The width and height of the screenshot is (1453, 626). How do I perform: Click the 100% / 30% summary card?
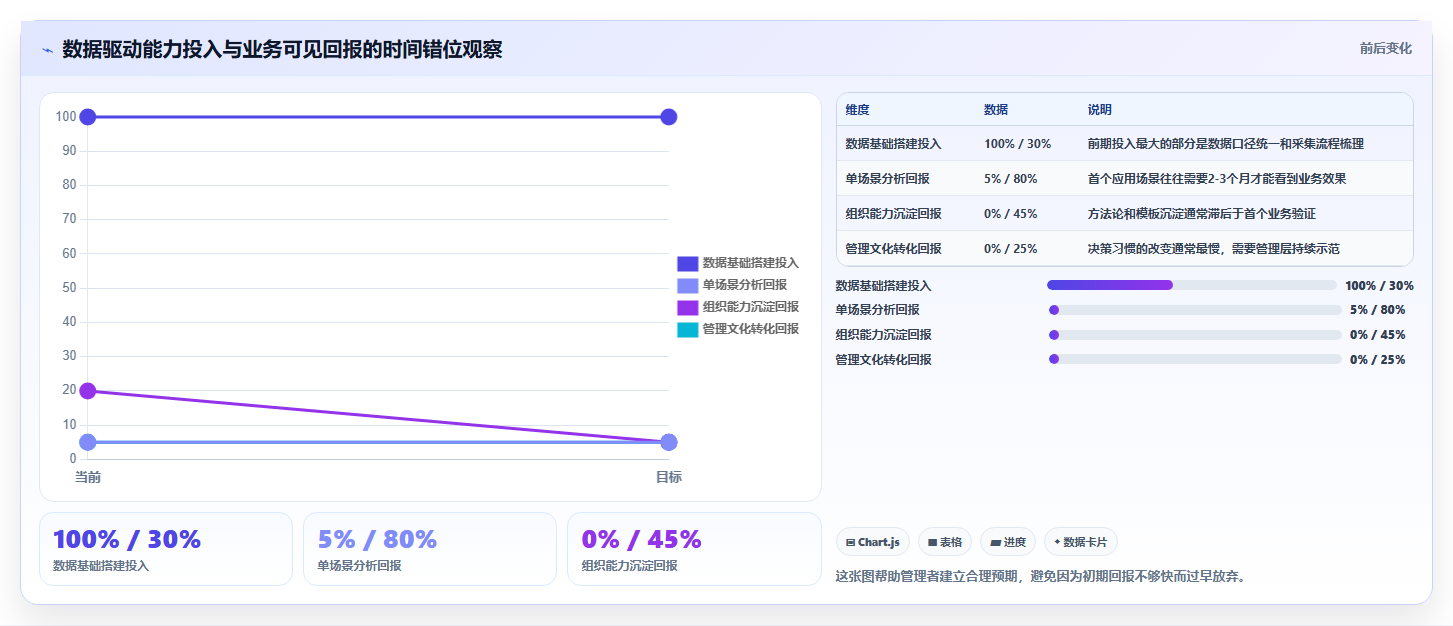(166, 549)
